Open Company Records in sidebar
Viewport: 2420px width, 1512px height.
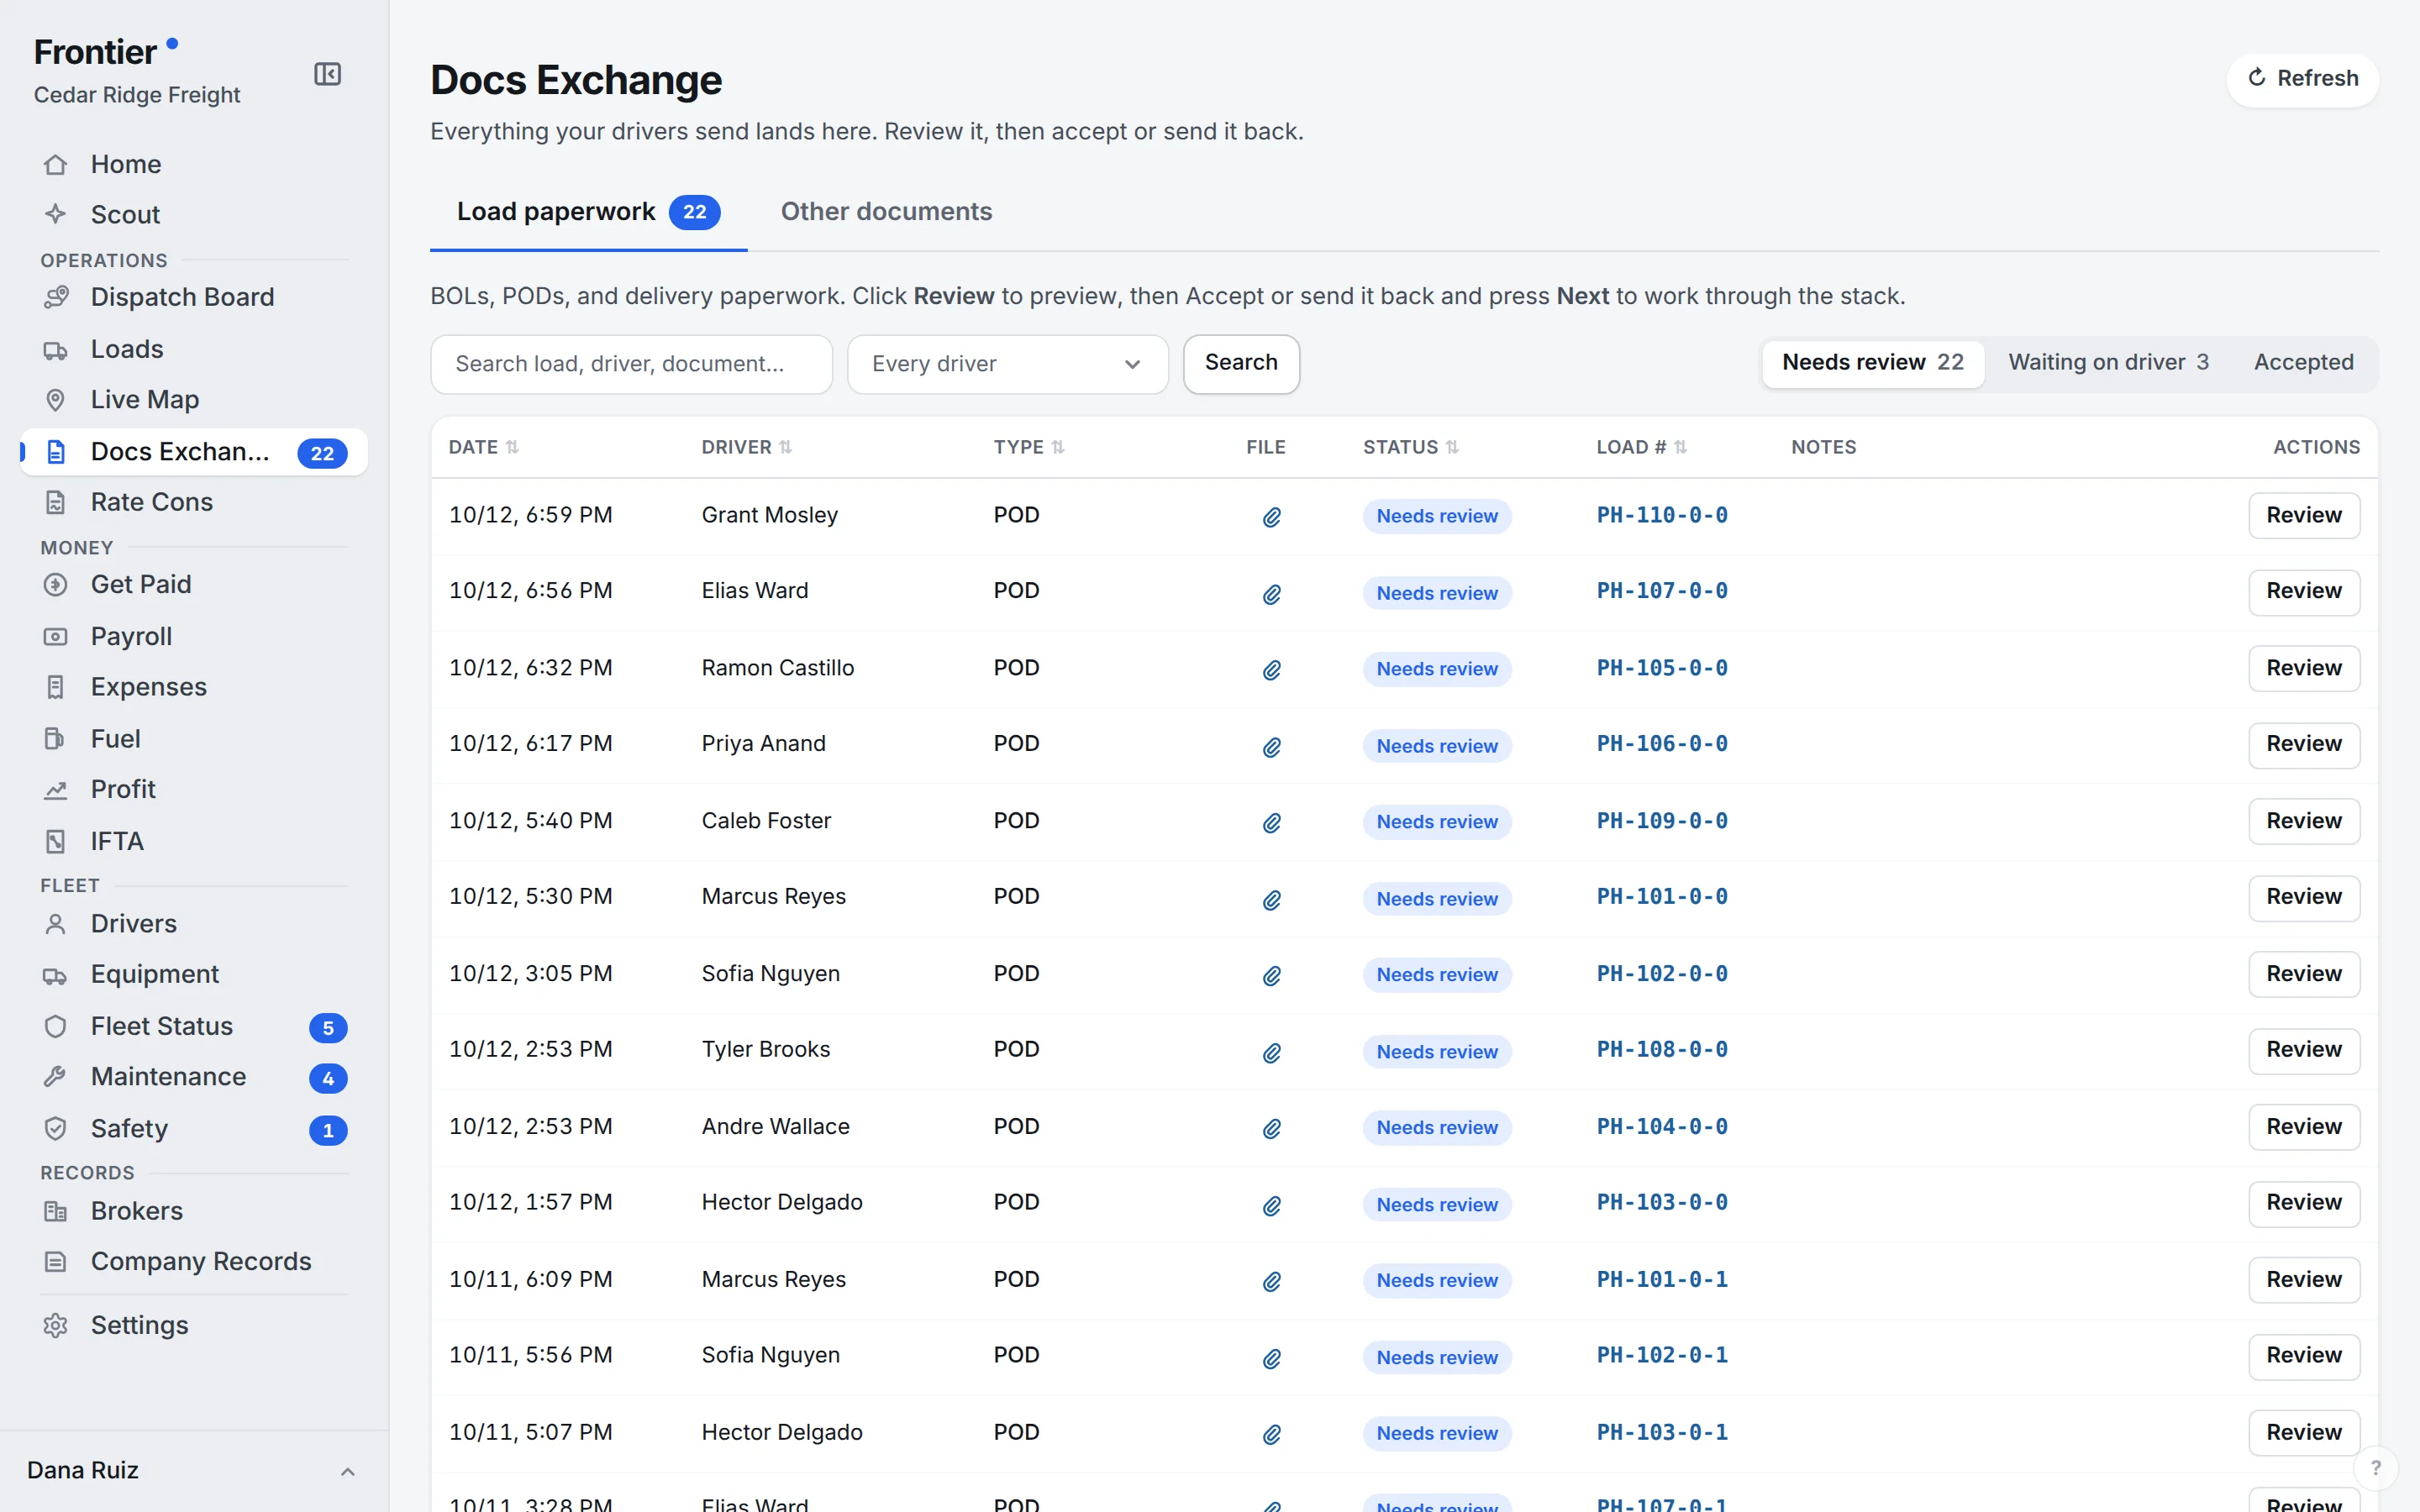click(193, 1261)
